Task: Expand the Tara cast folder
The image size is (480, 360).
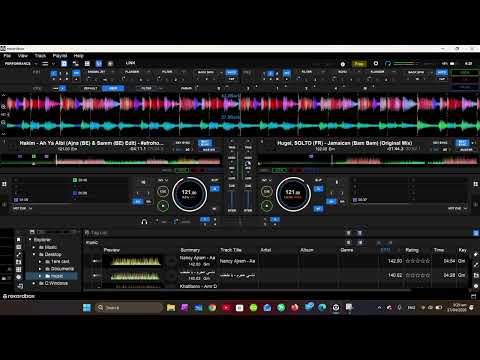Action: point(40,261)
